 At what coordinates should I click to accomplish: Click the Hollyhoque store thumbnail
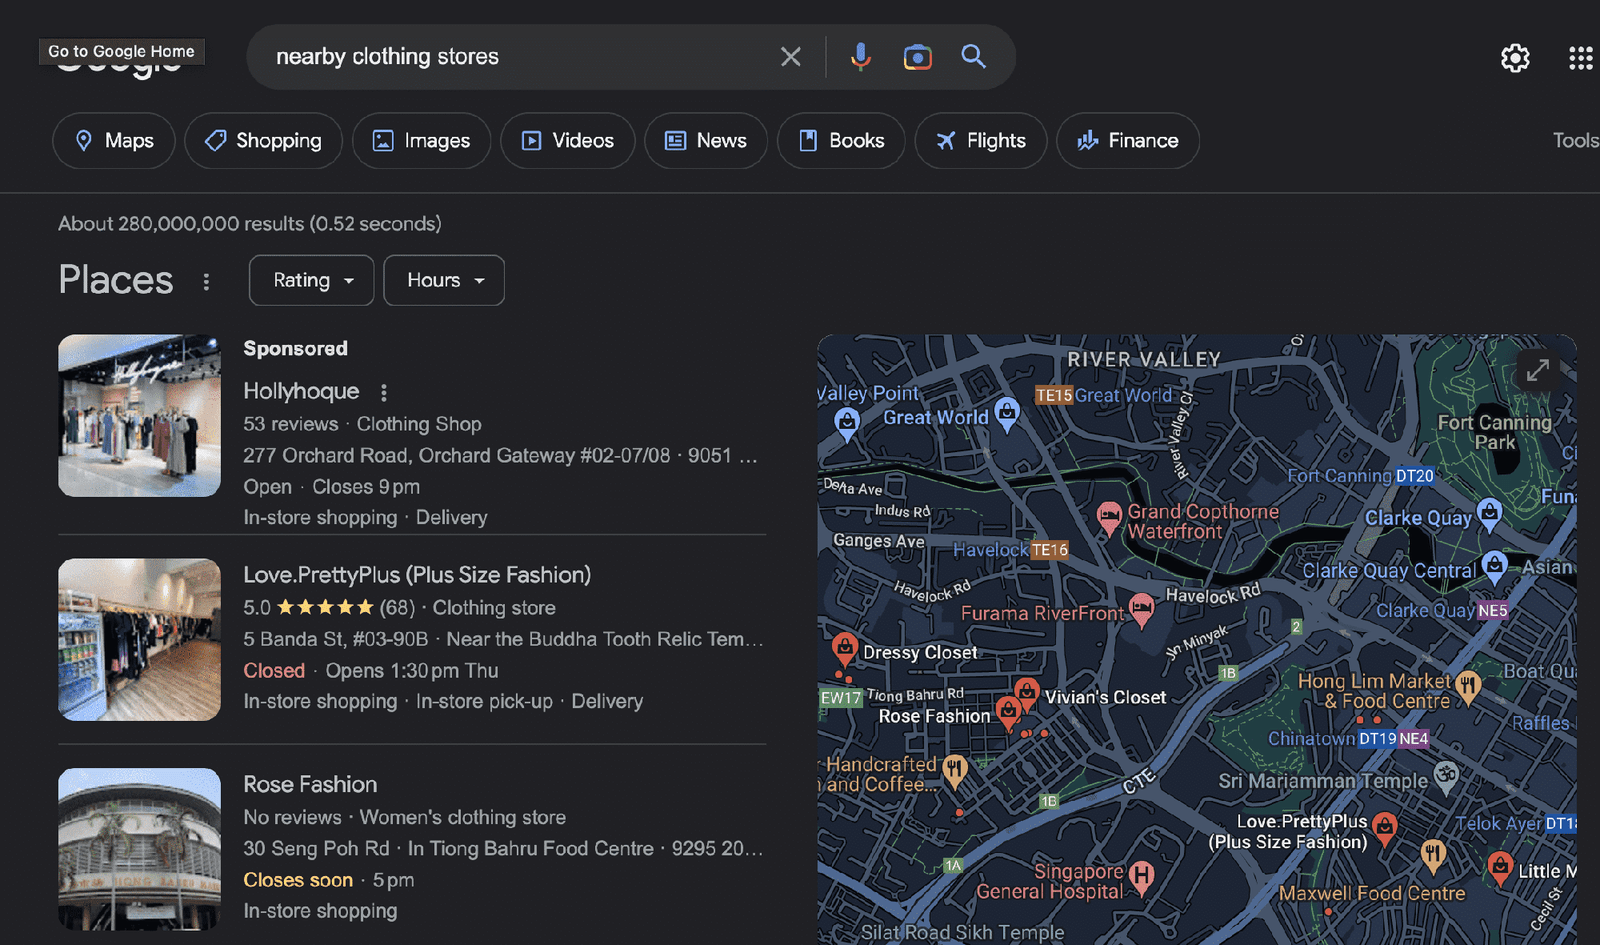[x=139, y=416]
